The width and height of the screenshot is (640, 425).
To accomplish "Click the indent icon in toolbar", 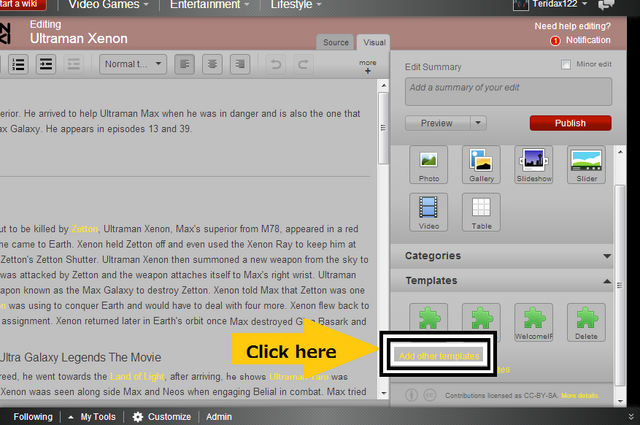I will tap(46, 64).
